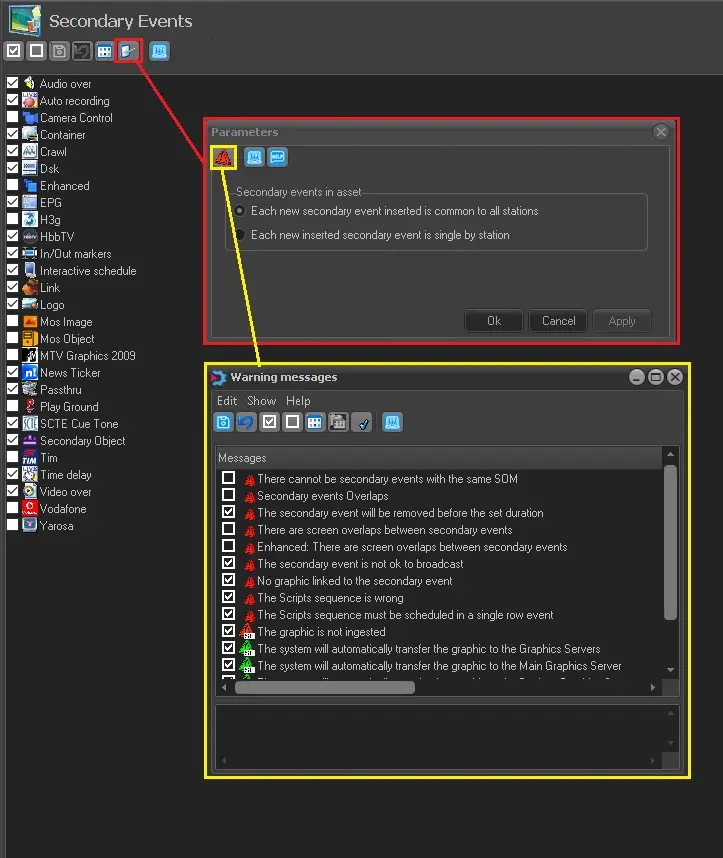723x858 pixels.
Task: Click the grid icon in Secondary Events toolbar
Action: click(x=104, y=50)
